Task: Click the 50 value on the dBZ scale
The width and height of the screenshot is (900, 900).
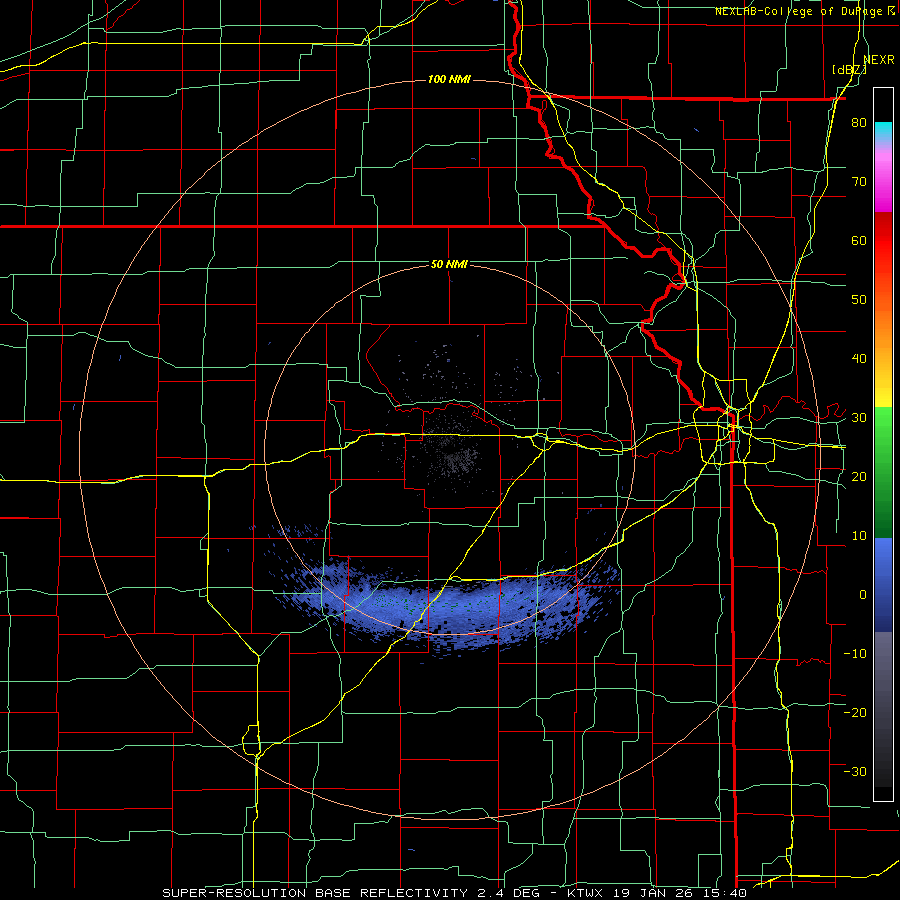Action: click(859, 300)
